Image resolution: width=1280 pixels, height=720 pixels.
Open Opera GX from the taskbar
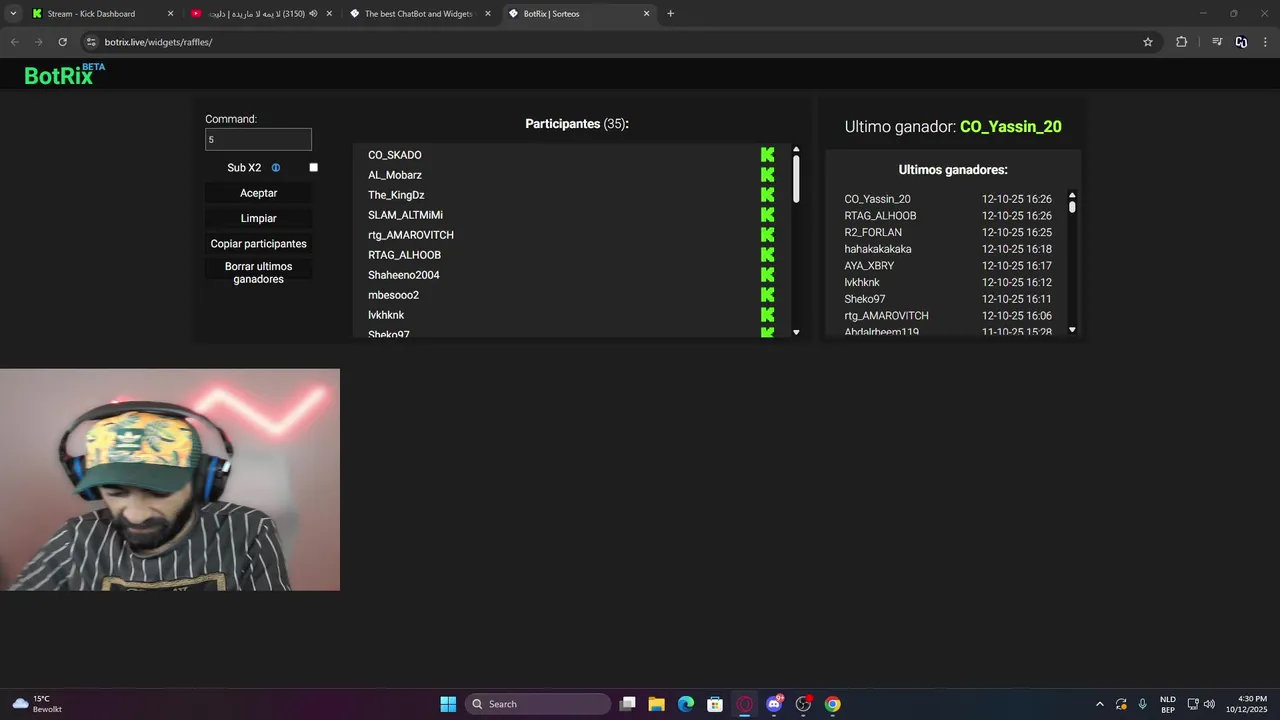coord(745,704)
